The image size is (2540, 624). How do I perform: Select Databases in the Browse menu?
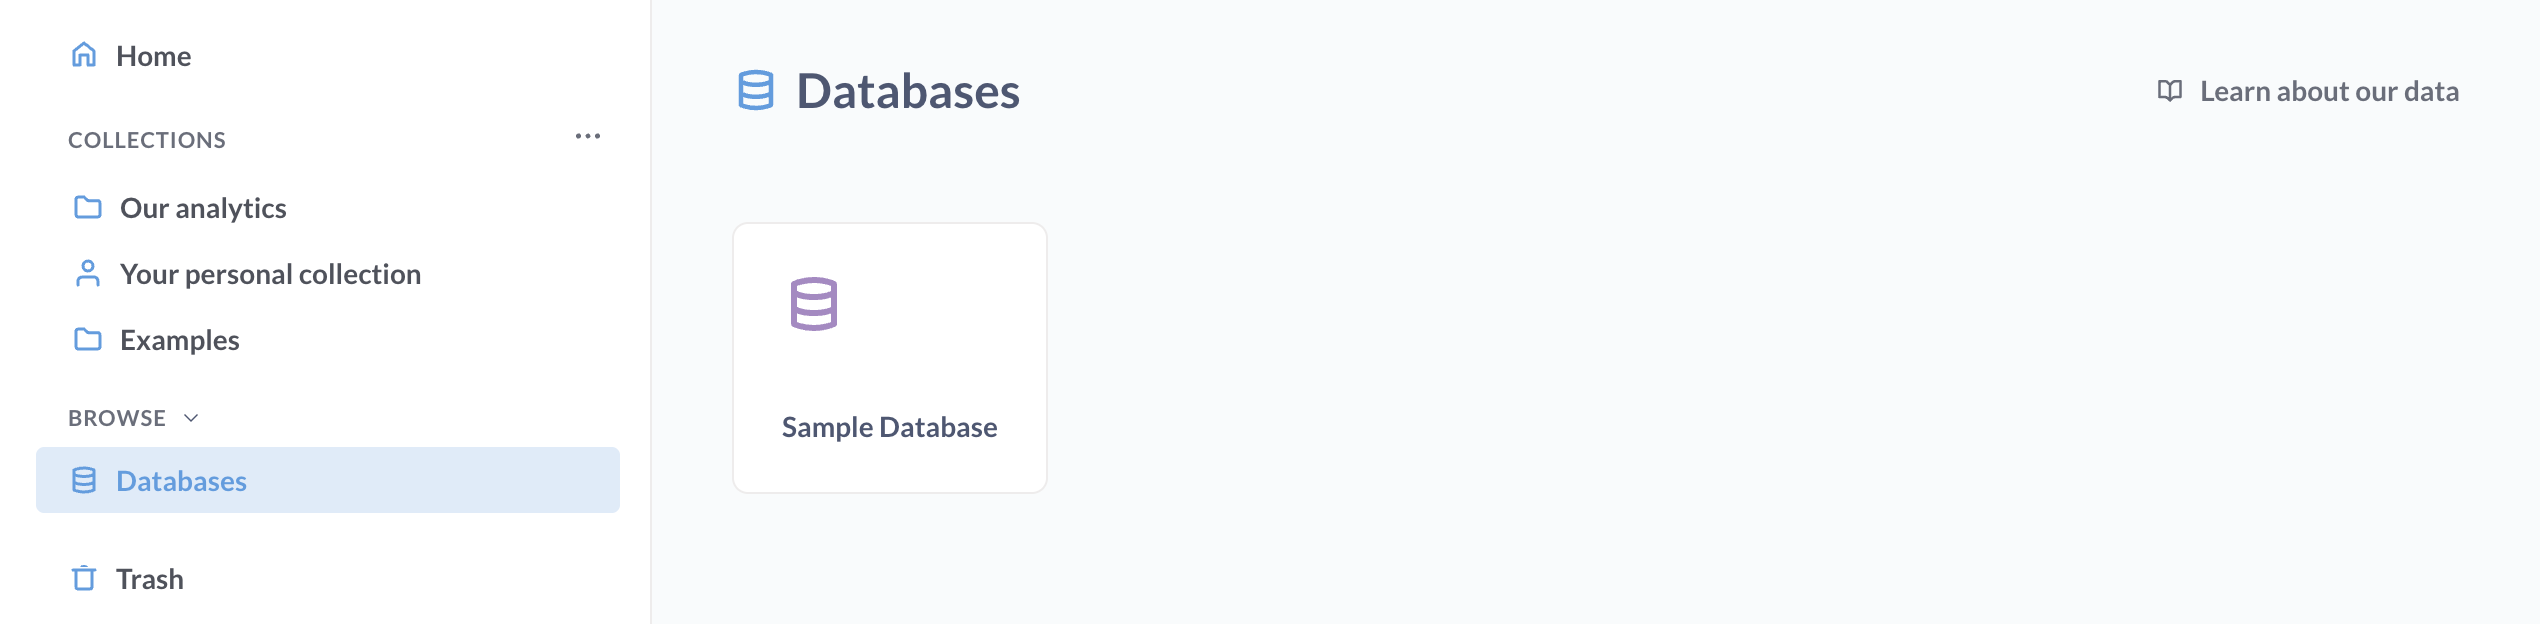coord(182,481)
